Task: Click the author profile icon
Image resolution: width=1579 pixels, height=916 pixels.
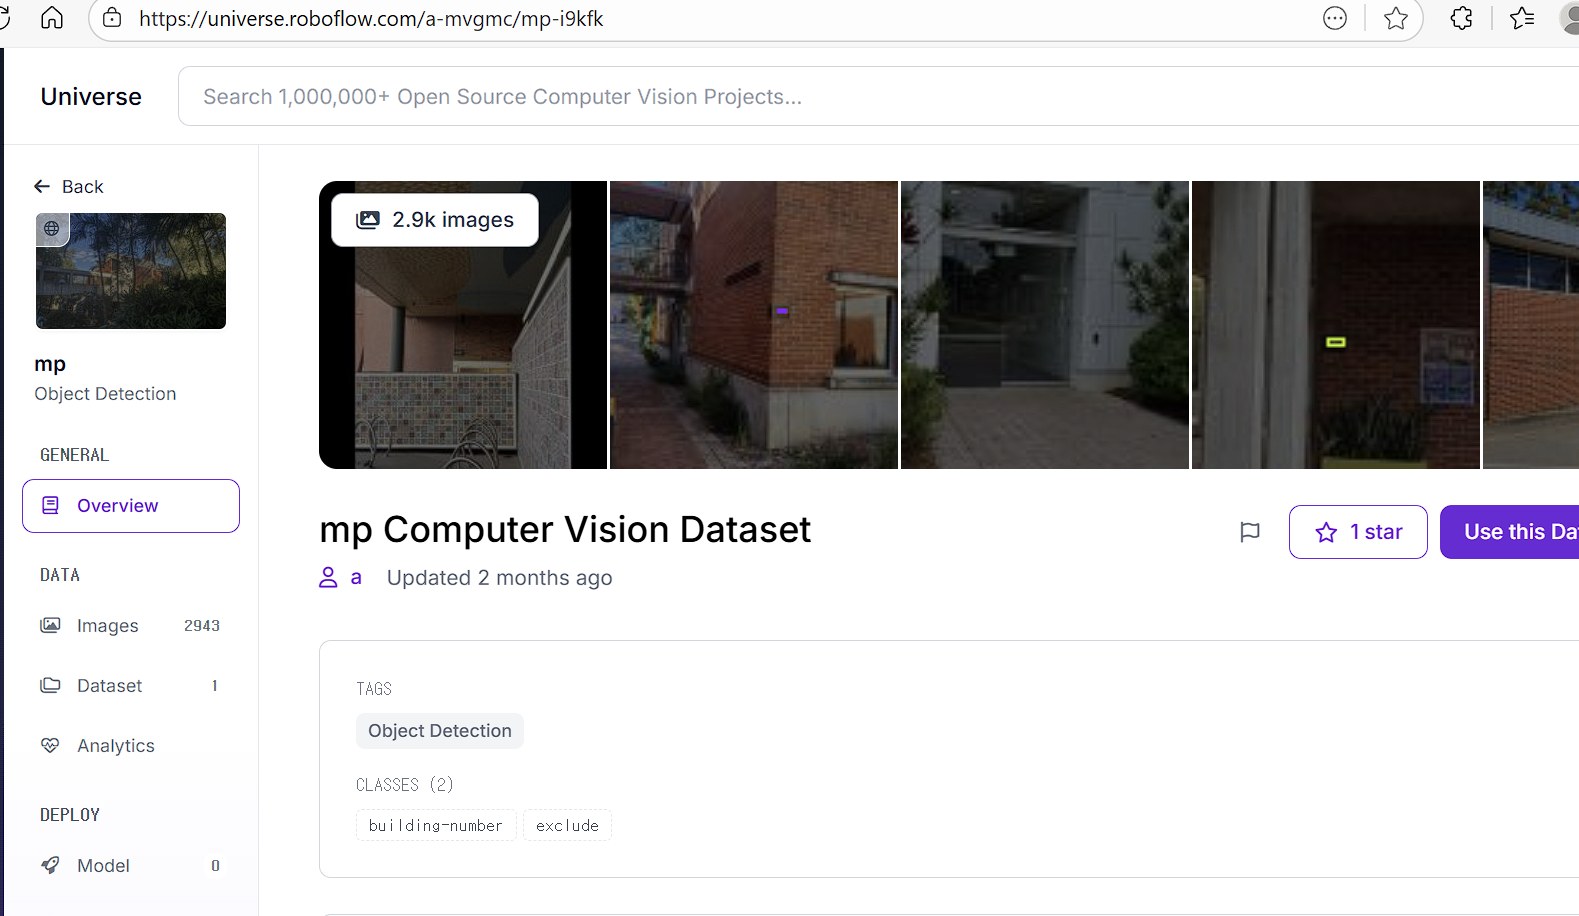Action: click(x=328, y=578)
